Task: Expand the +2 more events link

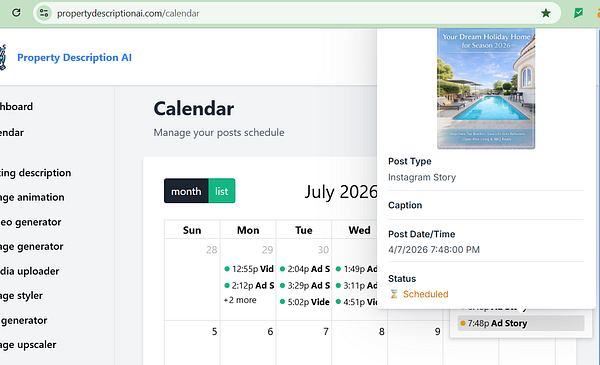Action: point(240,300)
